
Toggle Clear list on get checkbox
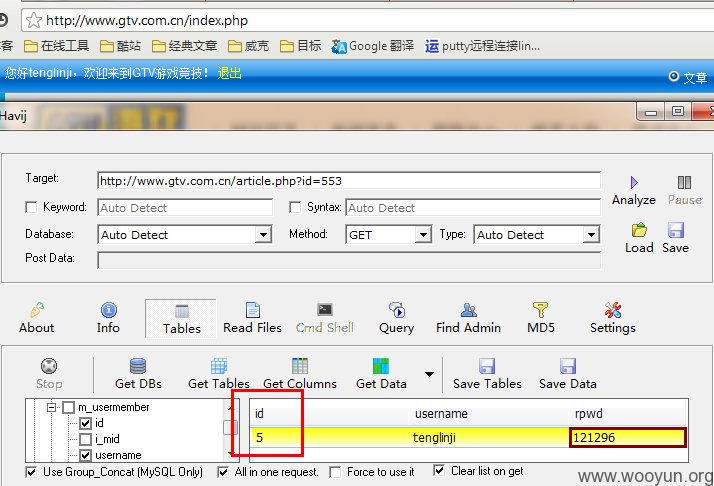439,470
